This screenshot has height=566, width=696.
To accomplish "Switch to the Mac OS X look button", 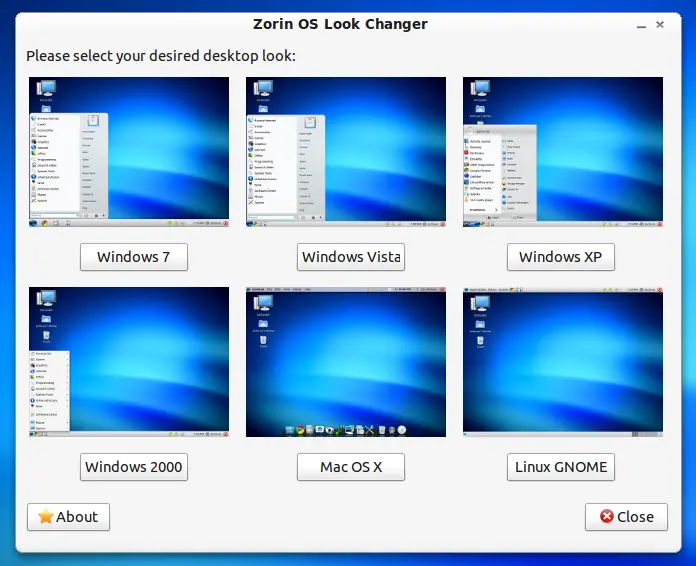I will tap(351, 467).
